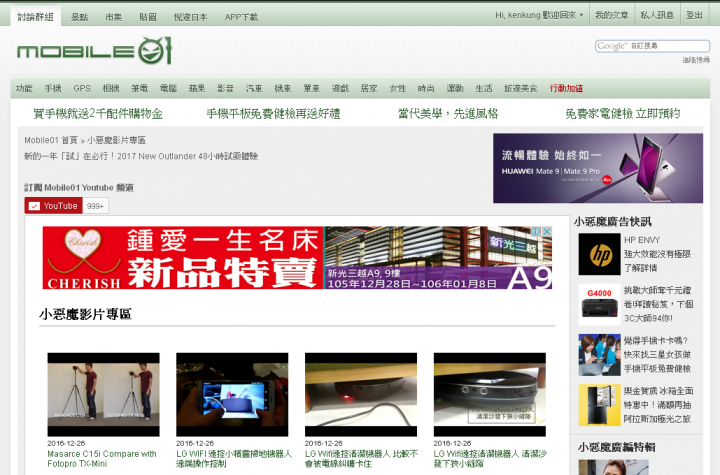Open LG WIFI phone remote video thumbnail

[232, 395]
